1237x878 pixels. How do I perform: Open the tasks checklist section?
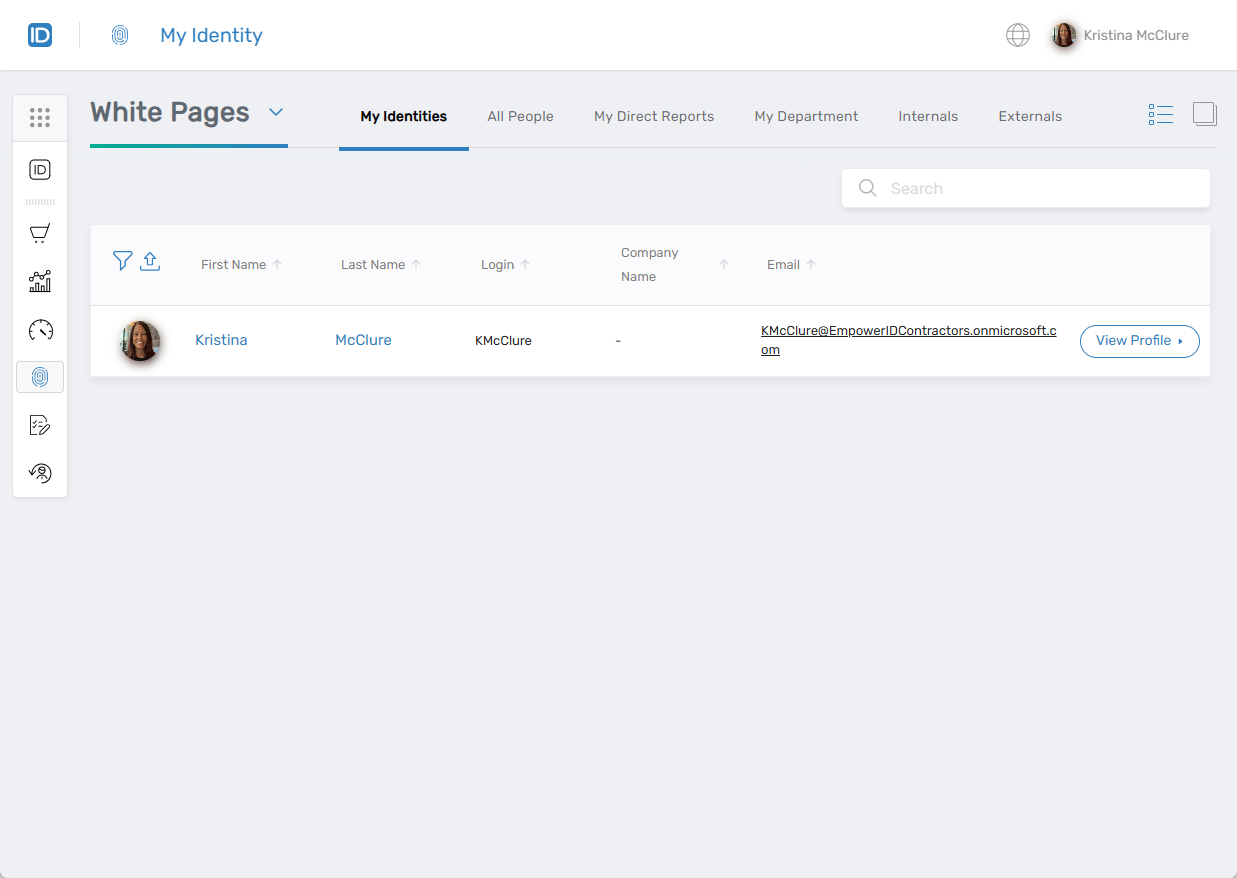coord(40,425)
